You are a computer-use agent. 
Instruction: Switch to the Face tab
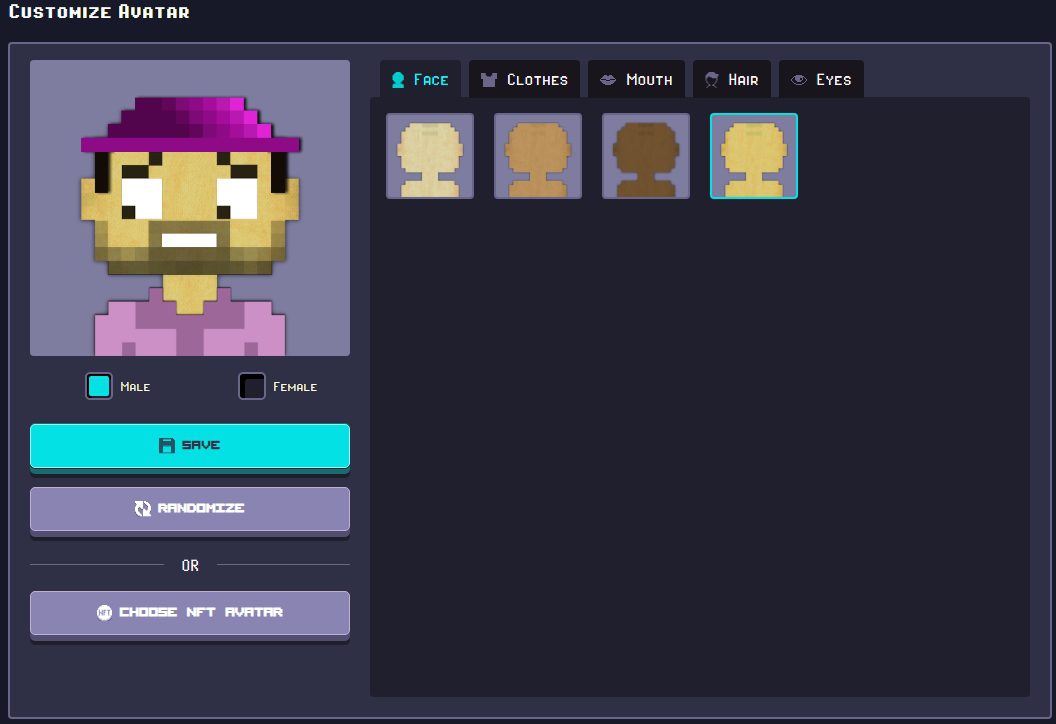(x=420, y=79)
